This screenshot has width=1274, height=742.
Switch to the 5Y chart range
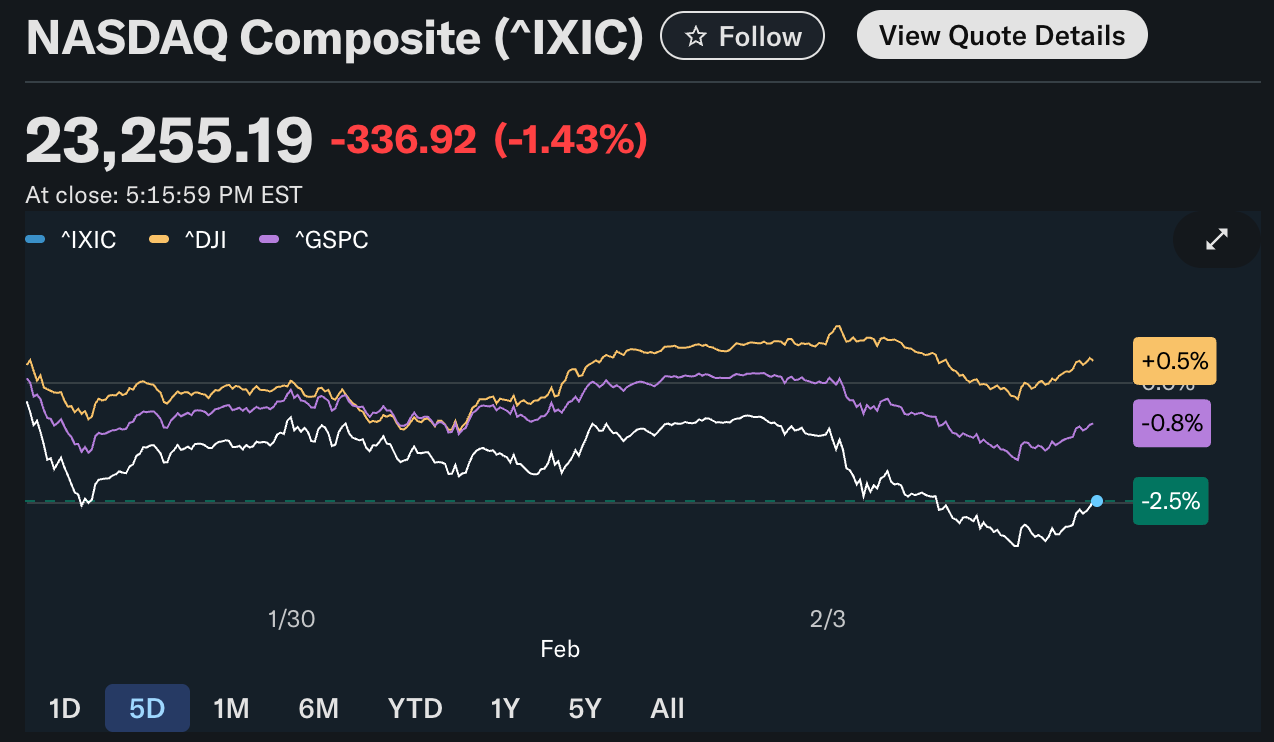[x=584, y=708]
